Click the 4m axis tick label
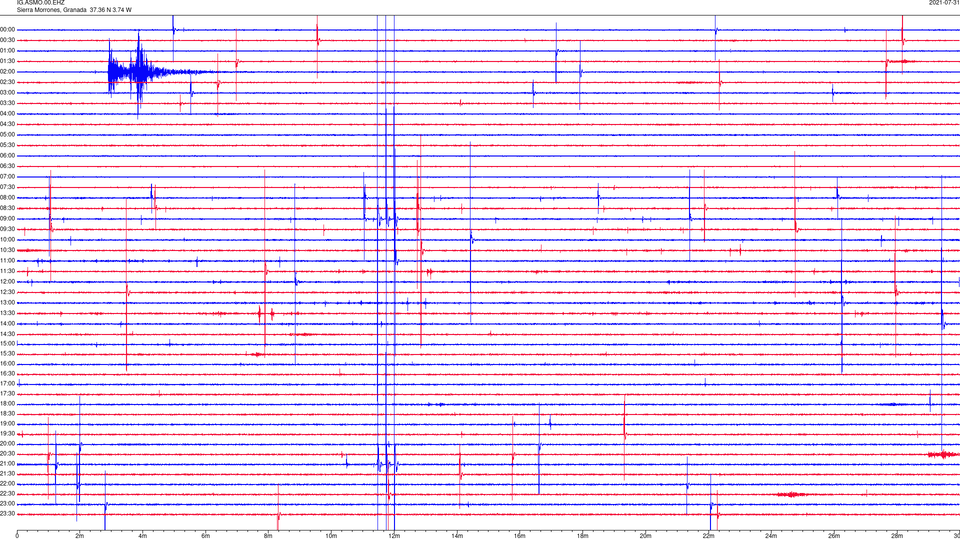Viewport: 960px width, 540px height. click(143, 536)
